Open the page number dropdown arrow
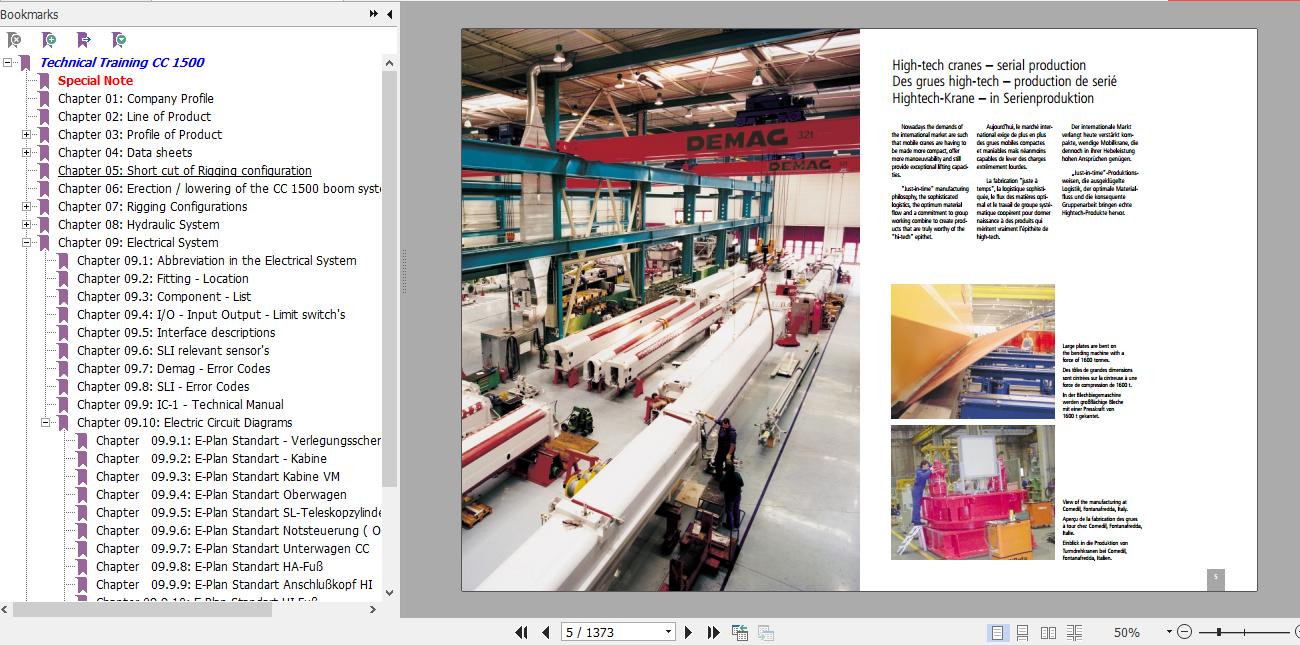The height and width of the screenshot is (645, 1300). click(668, 632)
